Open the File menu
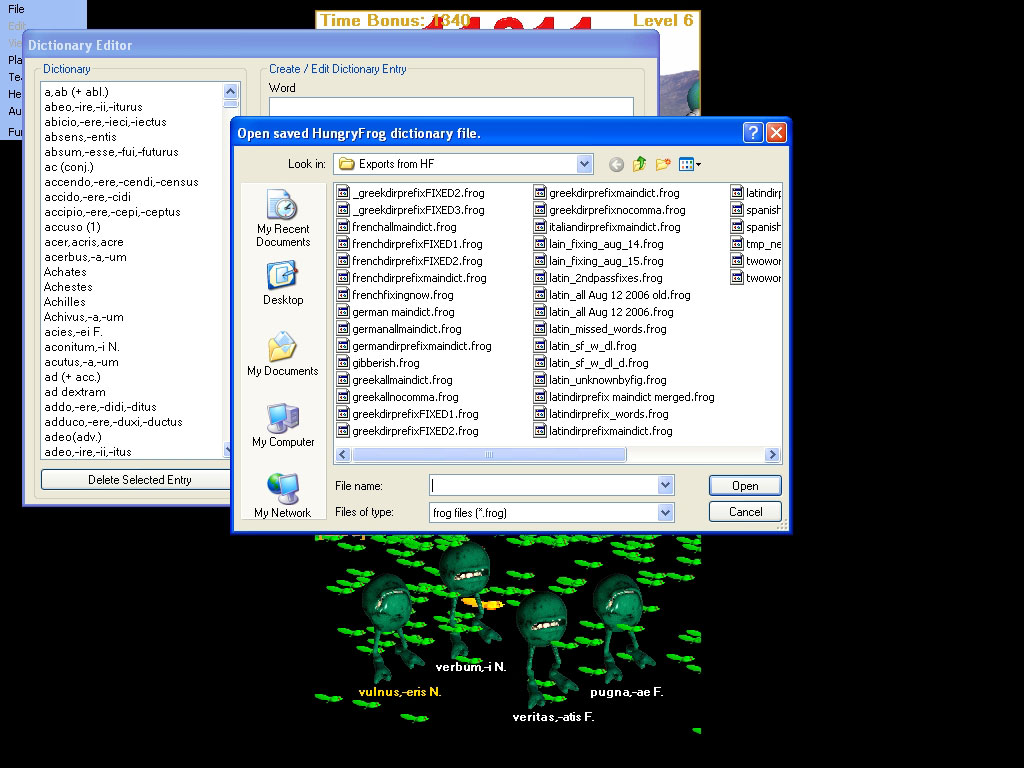The image size is (1024, 768). 16,9
